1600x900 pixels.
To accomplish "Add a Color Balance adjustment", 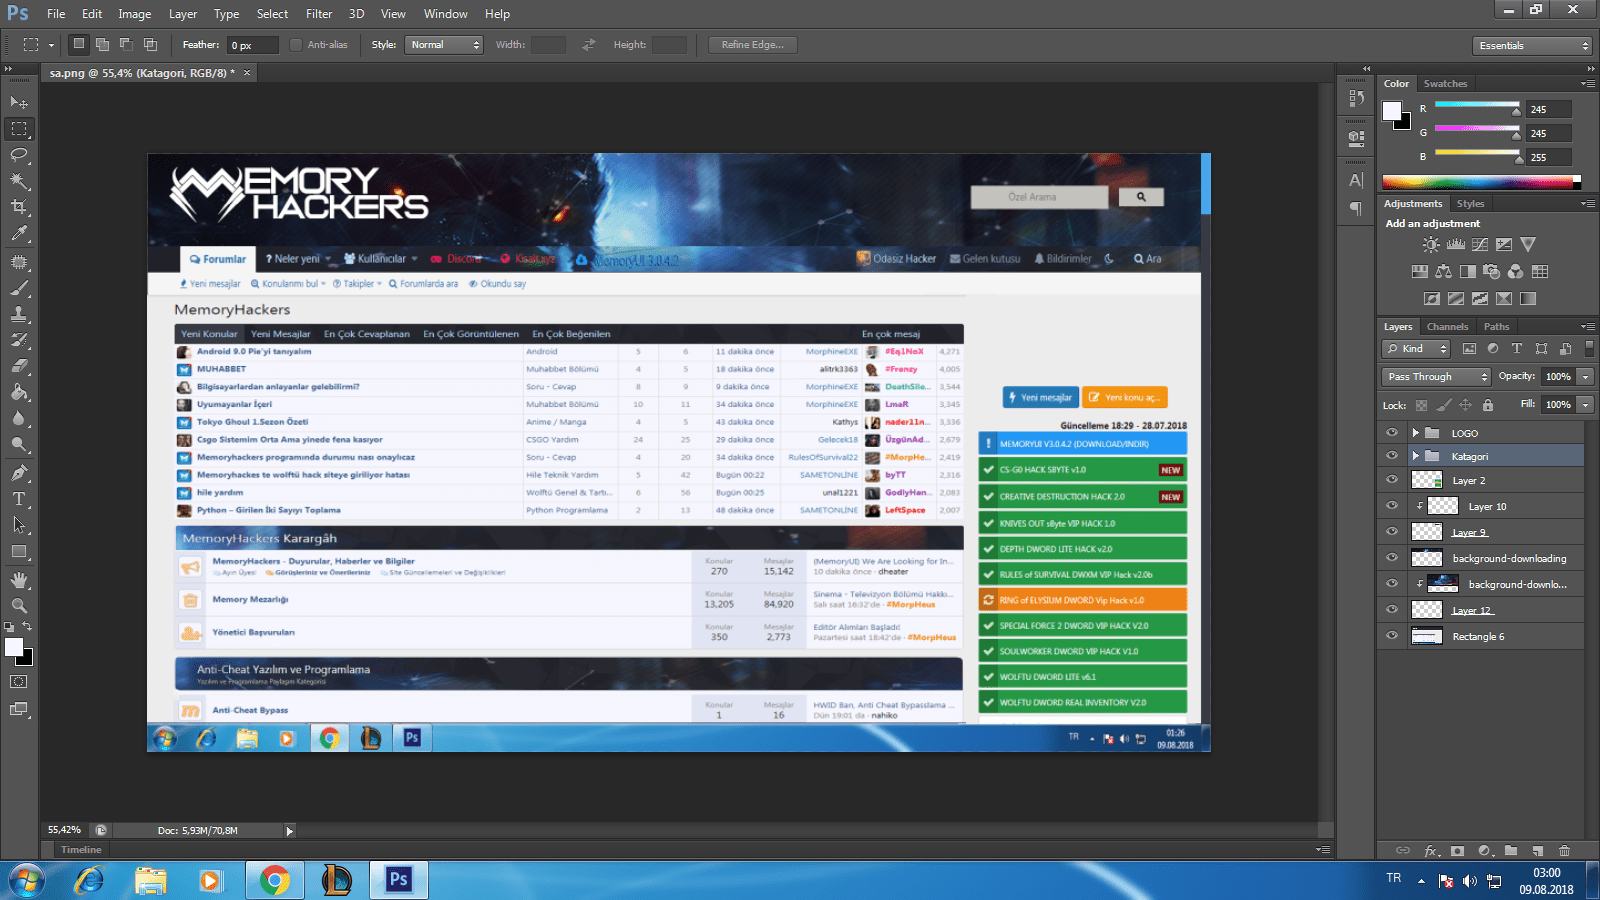I will point(1443,272).
